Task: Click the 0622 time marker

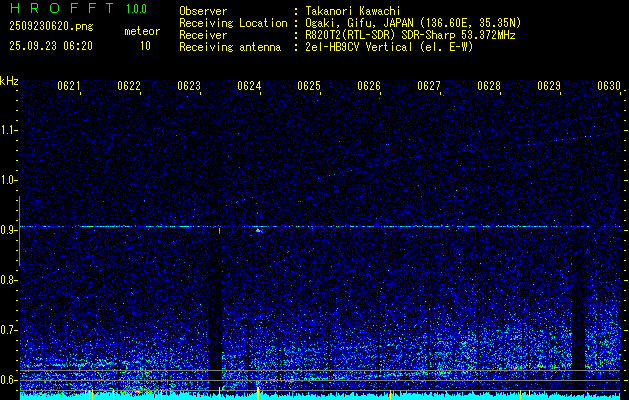Action: [x=129, y=86]
